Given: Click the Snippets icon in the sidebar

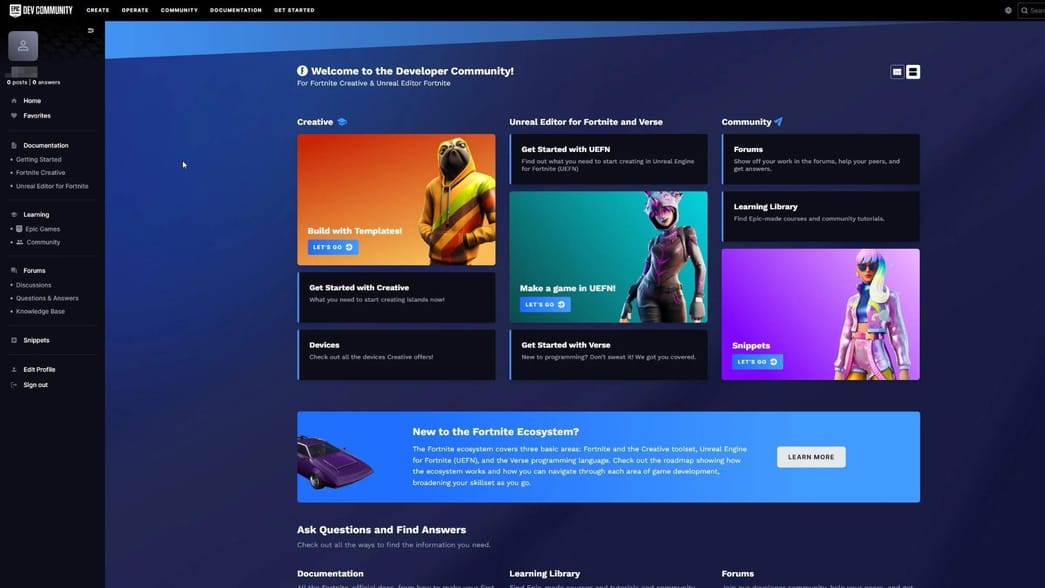Looking at the screenshot, I should coord(14,340).
